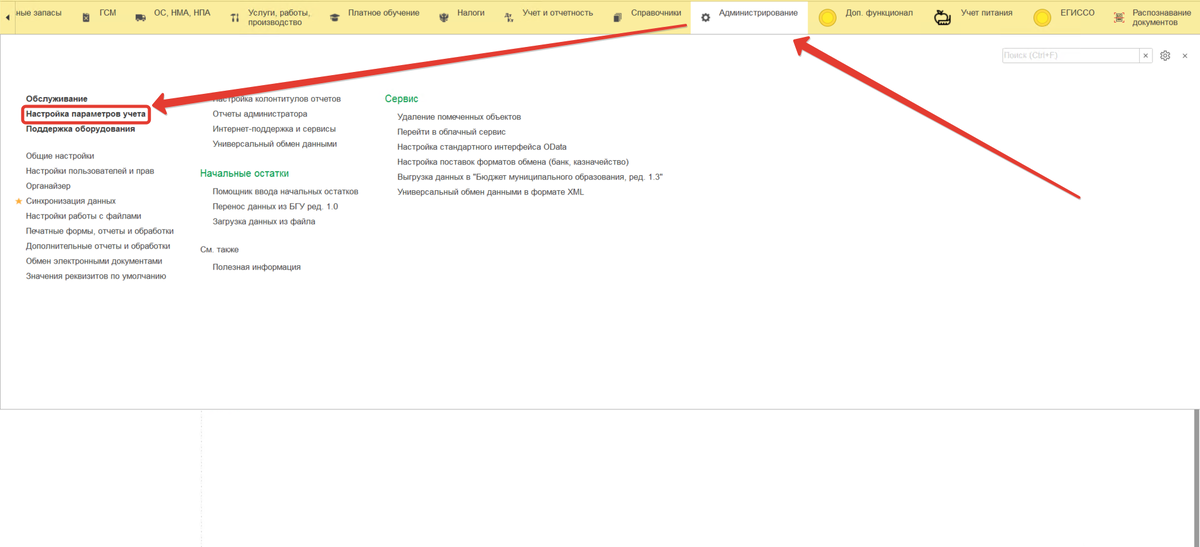Open Полезная информация

(256, 267)
